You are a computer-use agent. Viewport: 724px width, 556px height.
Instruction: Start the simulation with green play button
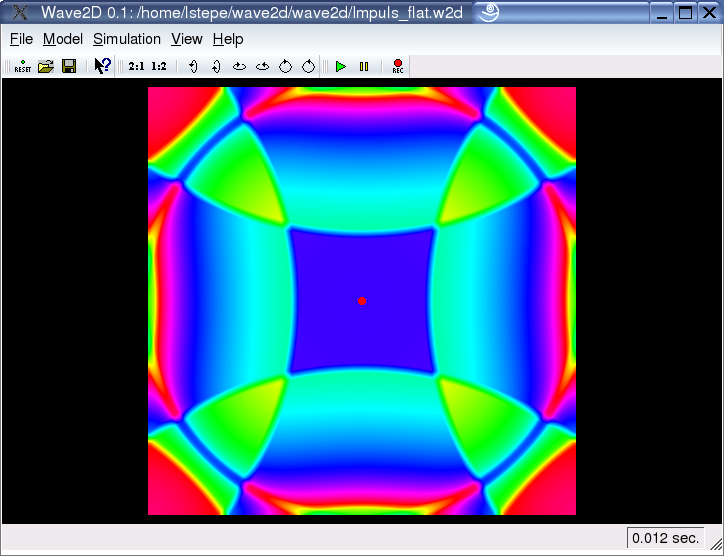pyautogui.click(x=341, y=66)
